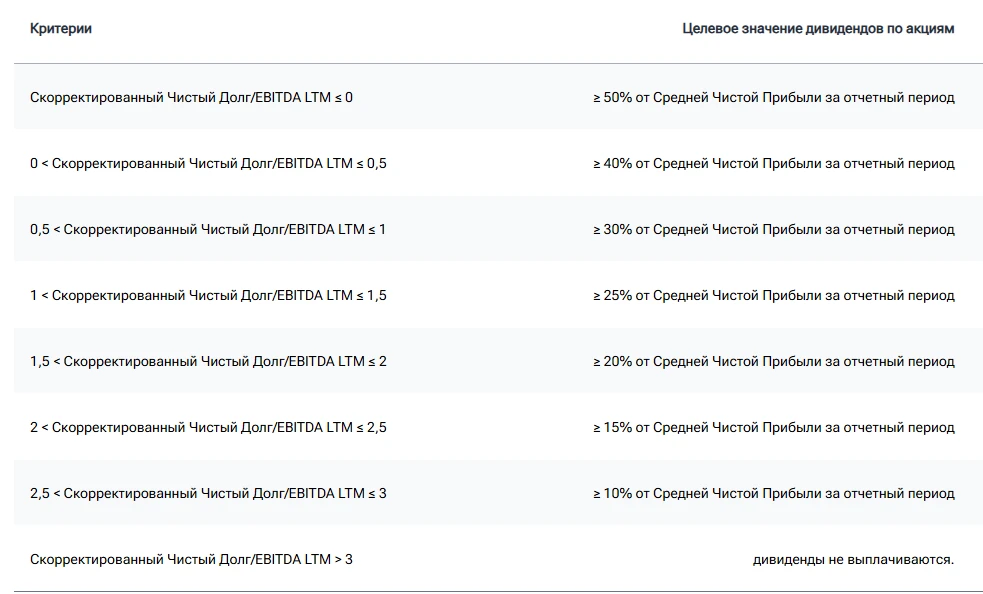Select the criterion starting '1 <' and ending '≤ 1,5'
This screenshot has height=594, width=983.
coord(208,295)
